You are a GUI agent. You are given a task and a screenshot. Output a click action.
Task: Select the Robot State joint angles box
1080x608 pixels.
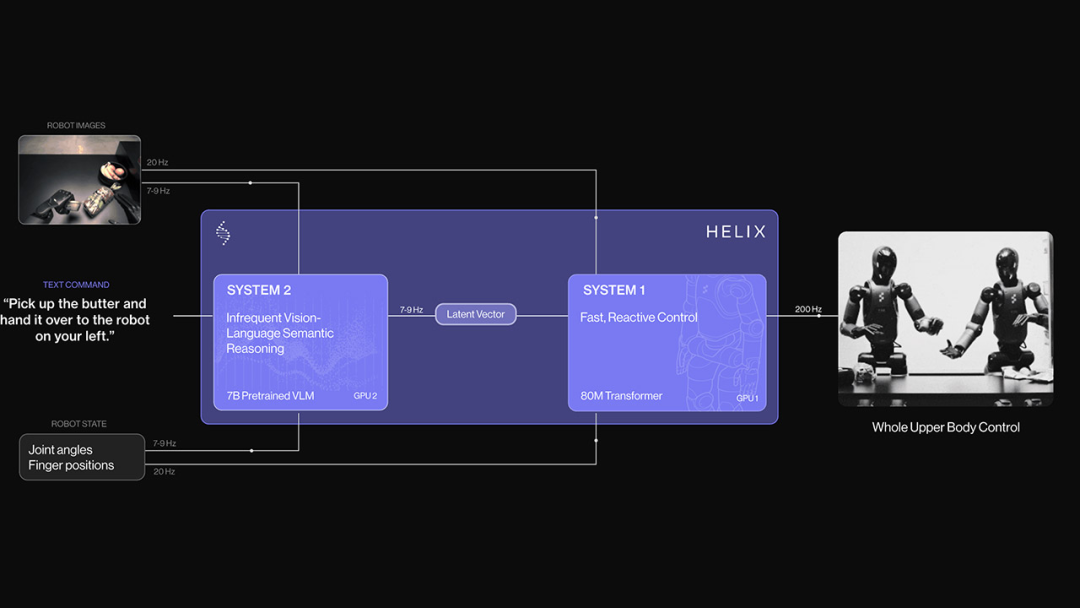pyautogui.click(x=82, y=457)
